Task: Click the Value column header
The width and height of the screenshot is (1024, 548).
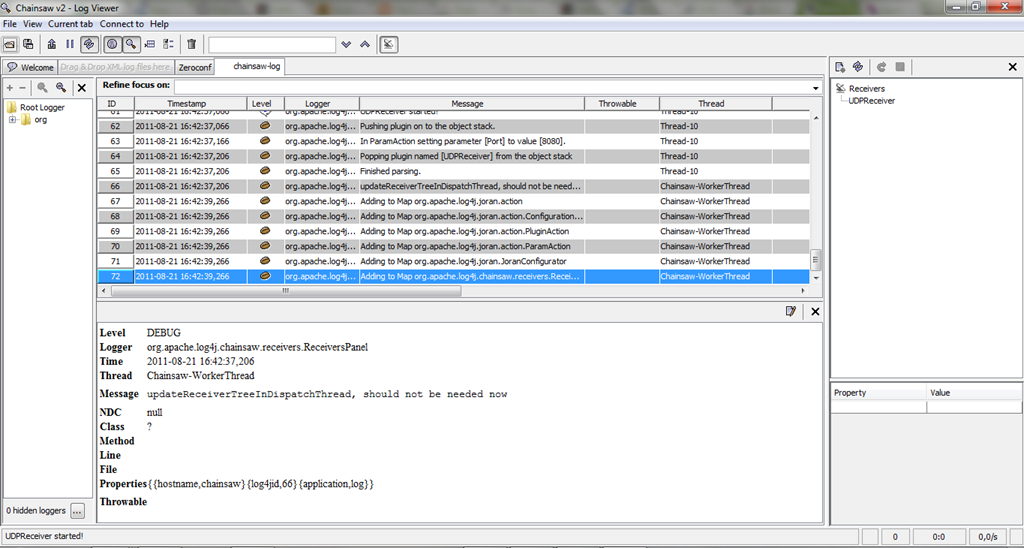Action: pyautogui.click(x=974, y=393)
